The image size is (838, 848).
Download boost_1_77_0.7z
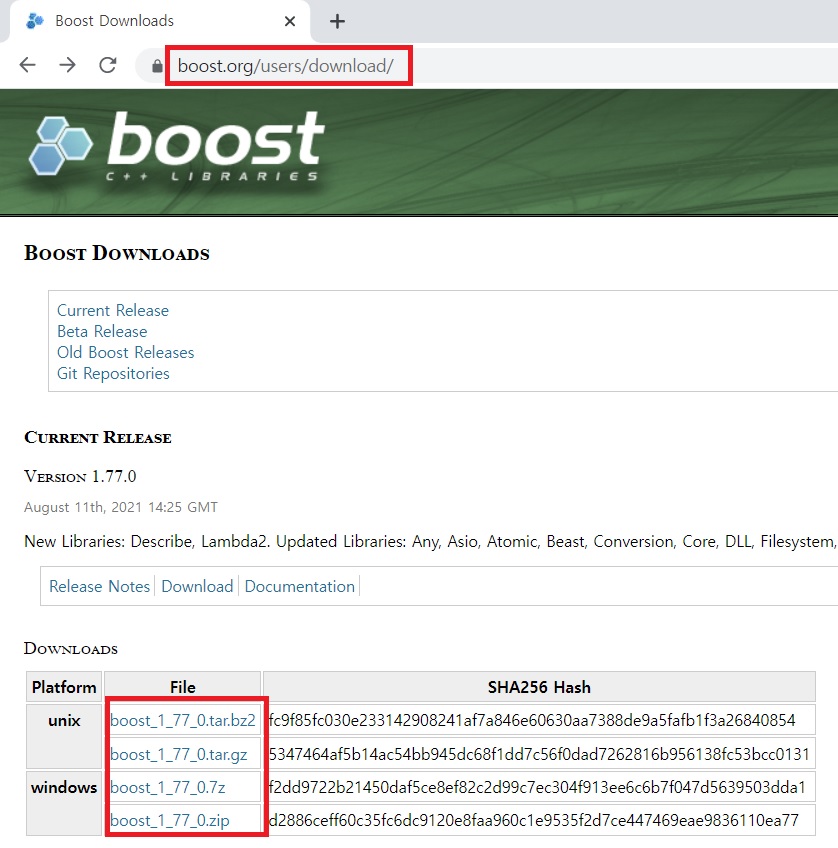[168, 787]
